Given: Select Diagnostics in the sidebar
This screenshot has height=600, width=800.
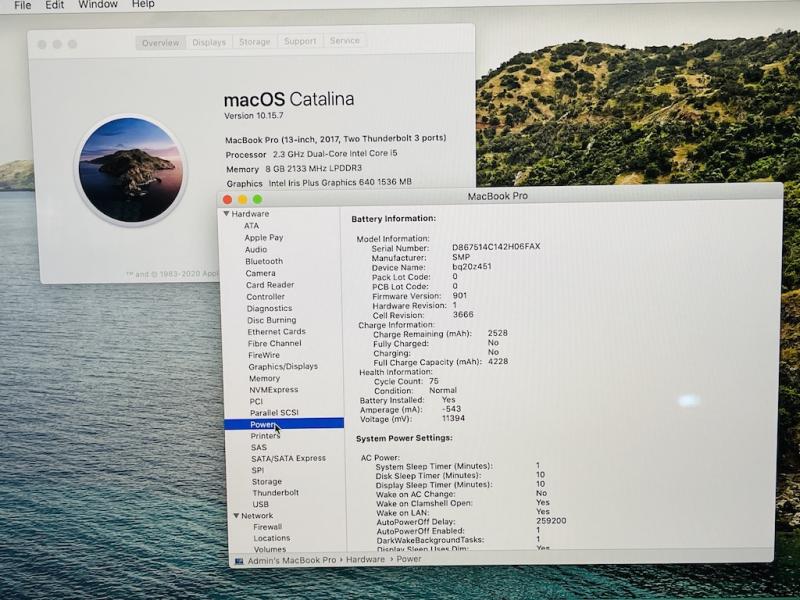Looking at the screenshot, I should pyautogui.click(x=269, y=308).
